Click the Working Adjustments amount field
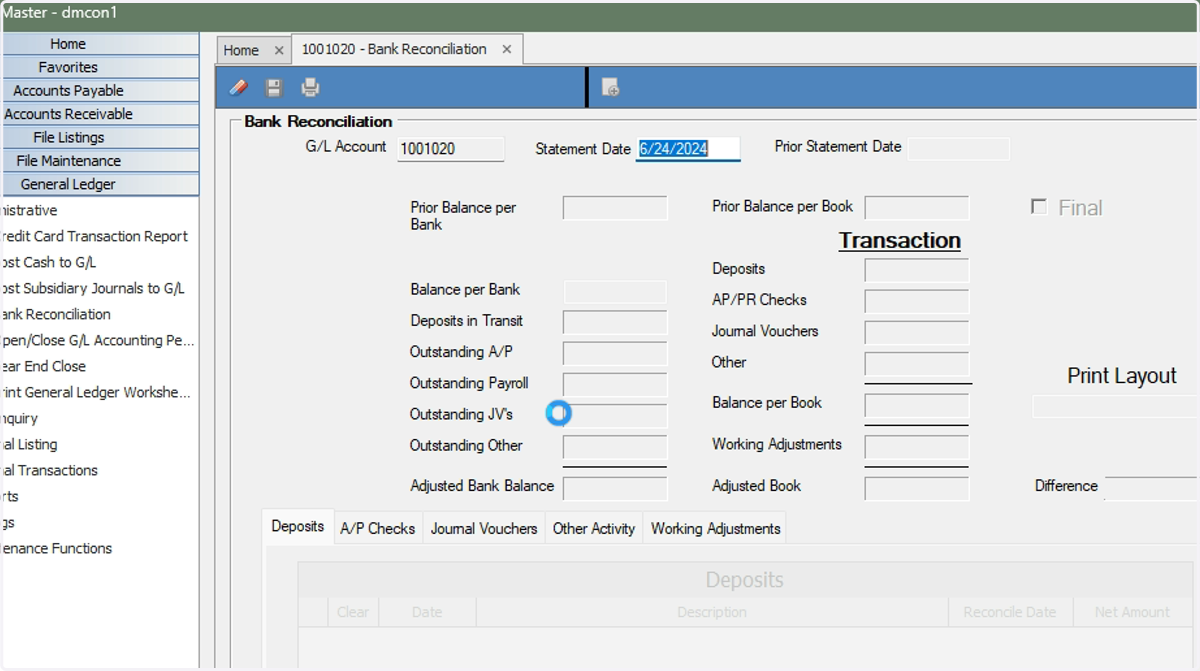This screenshot has width=1200, height=671. 917,446
